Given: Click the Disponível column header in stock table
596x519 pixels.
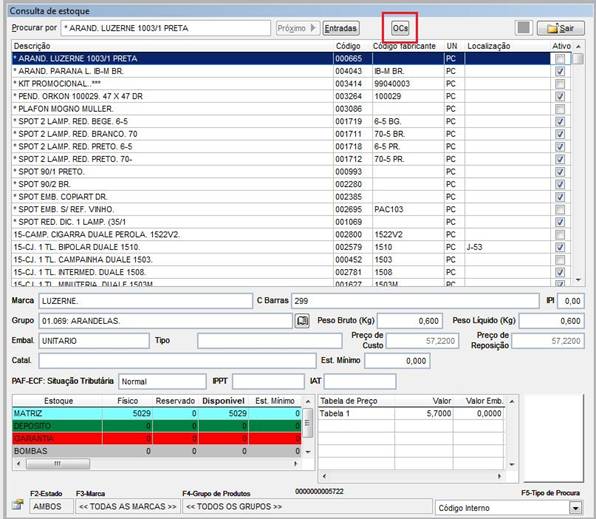Looking at the screenshot, I should point(223,401).
